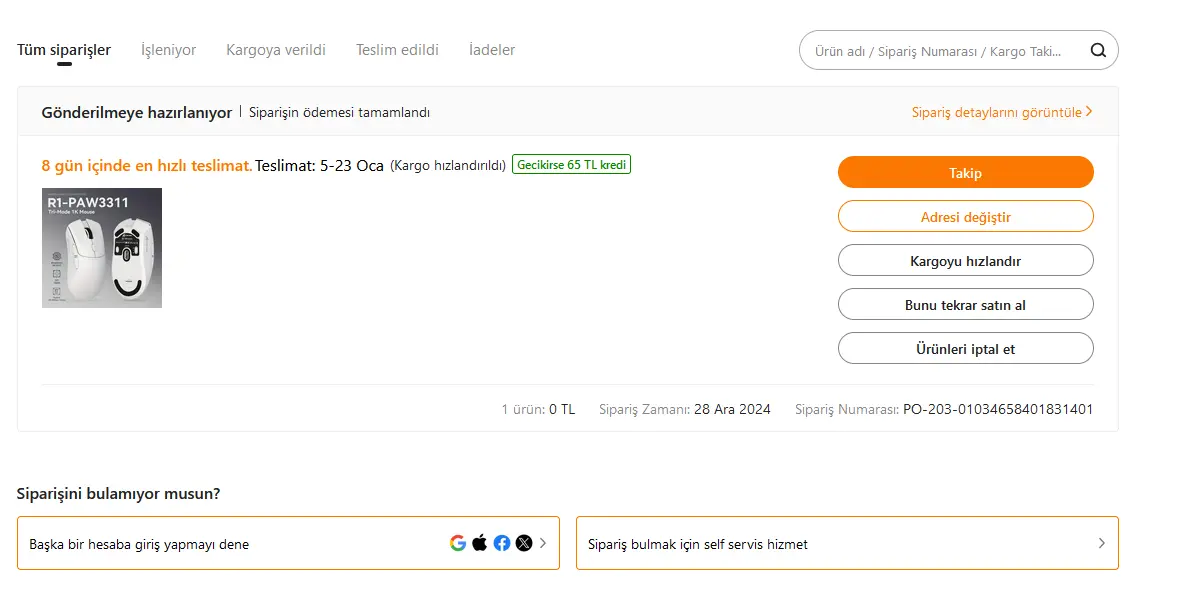Click the 1 ürün: 0 TL summary

tap(538, 409)
